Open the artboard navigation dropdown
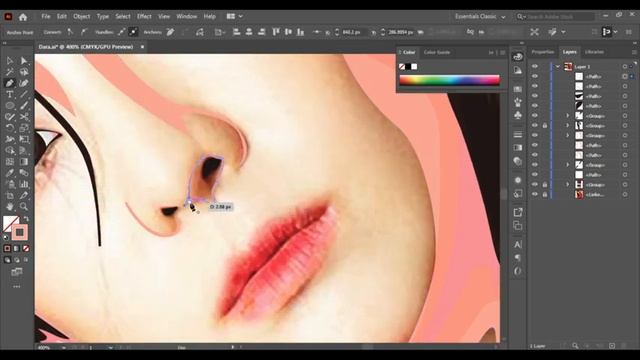 tap(111, 347)
